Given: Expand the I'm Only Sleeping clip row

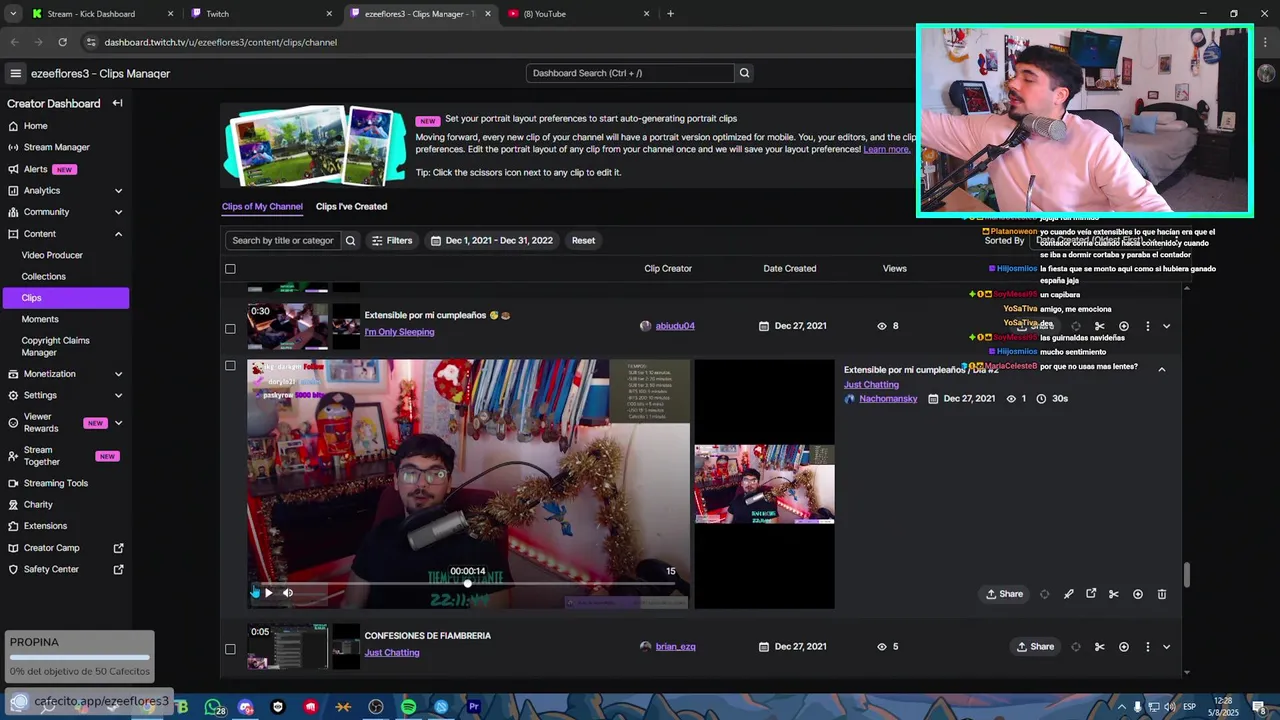Looking at the screenshot, I should [1166, 326].
